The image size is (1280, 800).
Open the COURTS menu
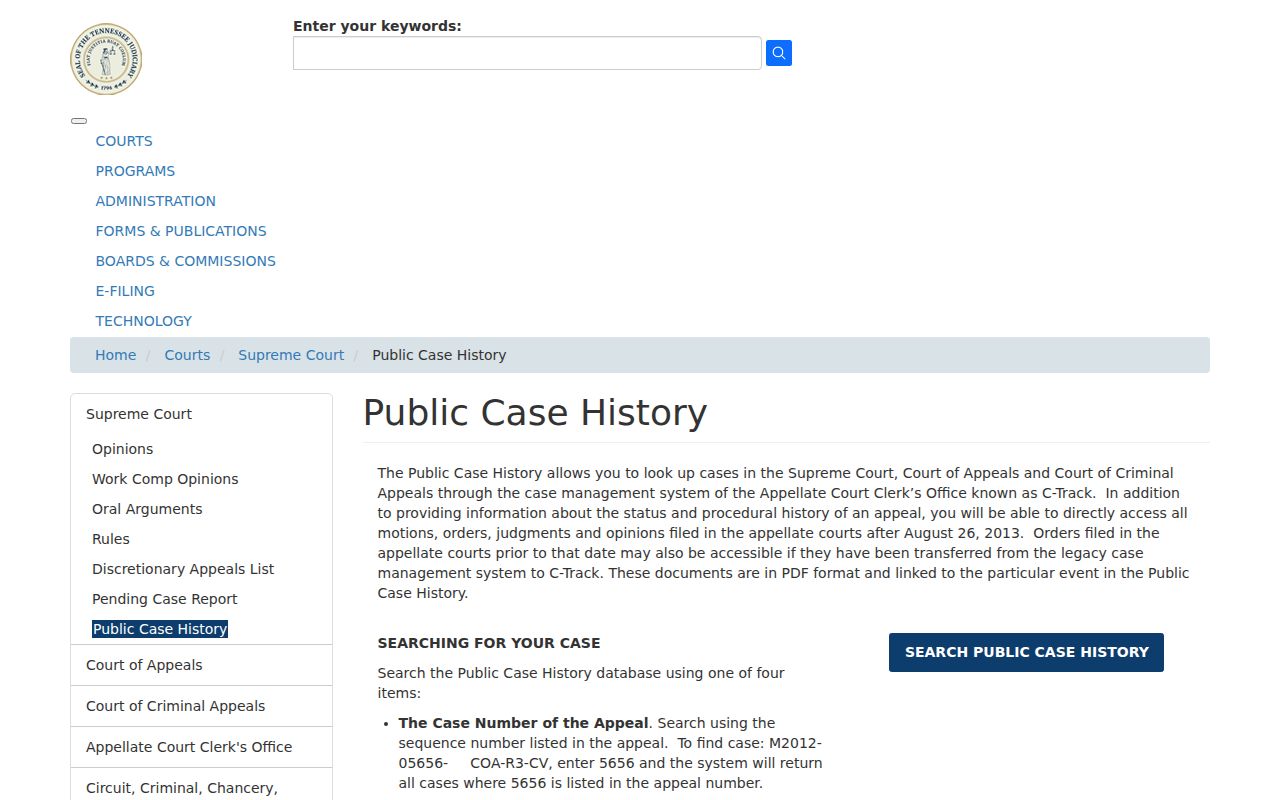[x=124, y=141]
